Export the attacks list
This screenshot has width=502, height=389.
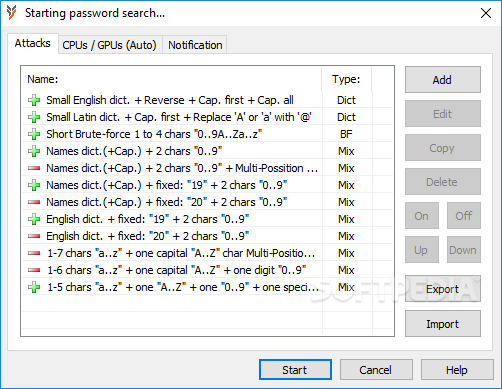coord(443,289)
